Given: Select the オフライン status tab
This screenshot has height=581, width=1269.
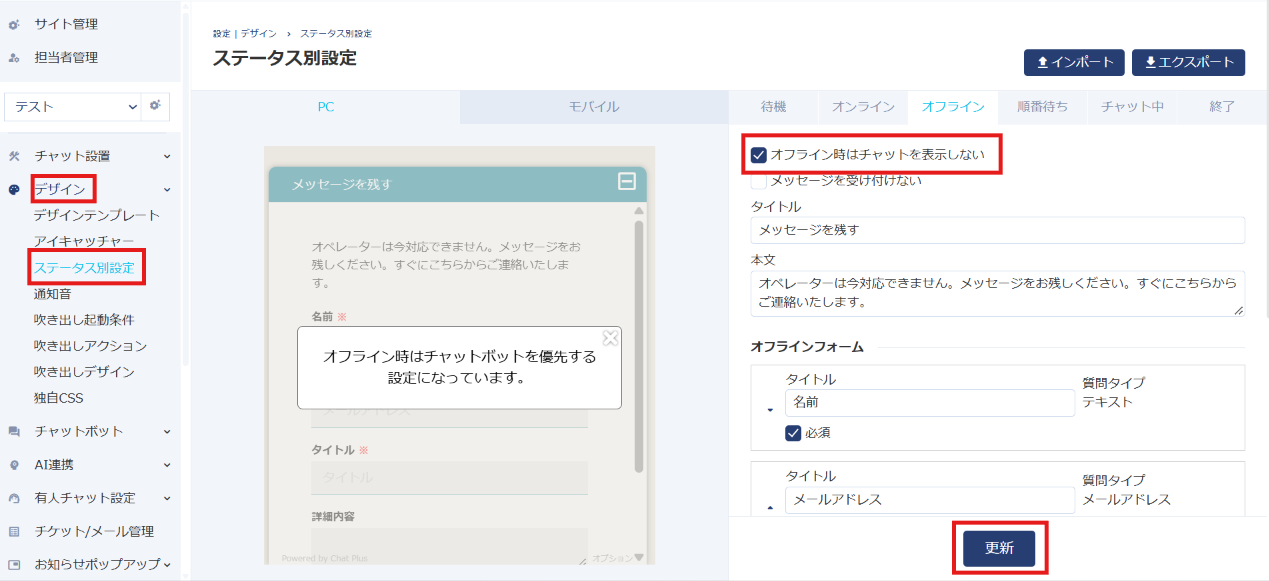Looking at the screenshot, I should tap(953, 107).
